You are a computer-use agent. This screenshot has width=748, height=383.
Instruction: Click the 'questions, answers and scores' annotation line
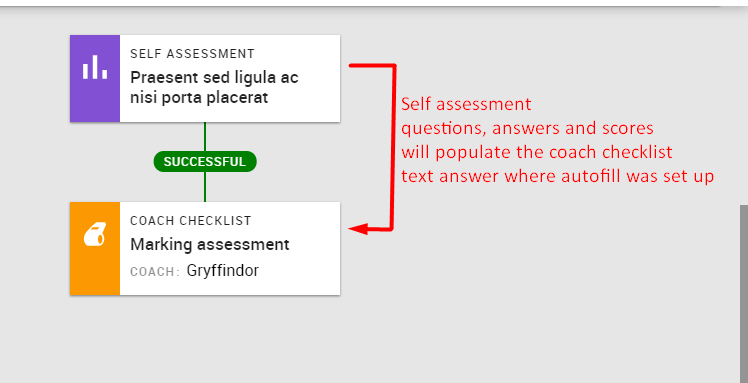click(x=527, y=128)
